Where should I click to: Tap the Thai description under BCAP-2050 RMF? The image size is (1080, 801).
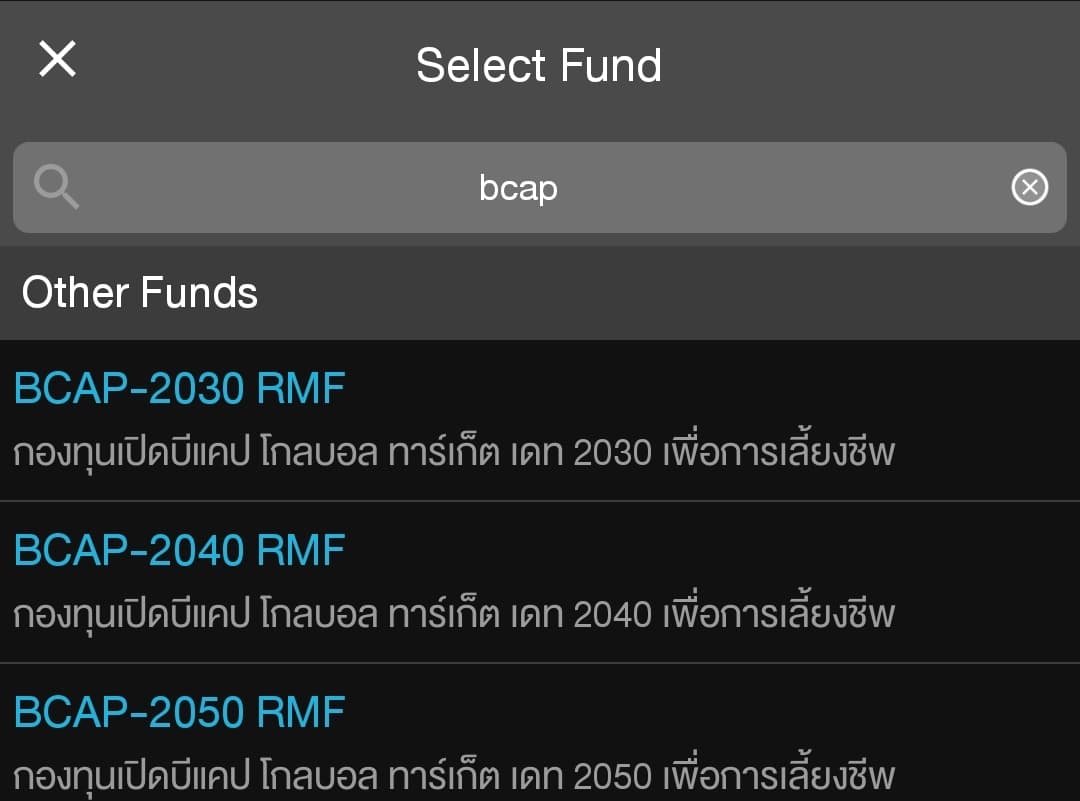click(x=454, y=776)
